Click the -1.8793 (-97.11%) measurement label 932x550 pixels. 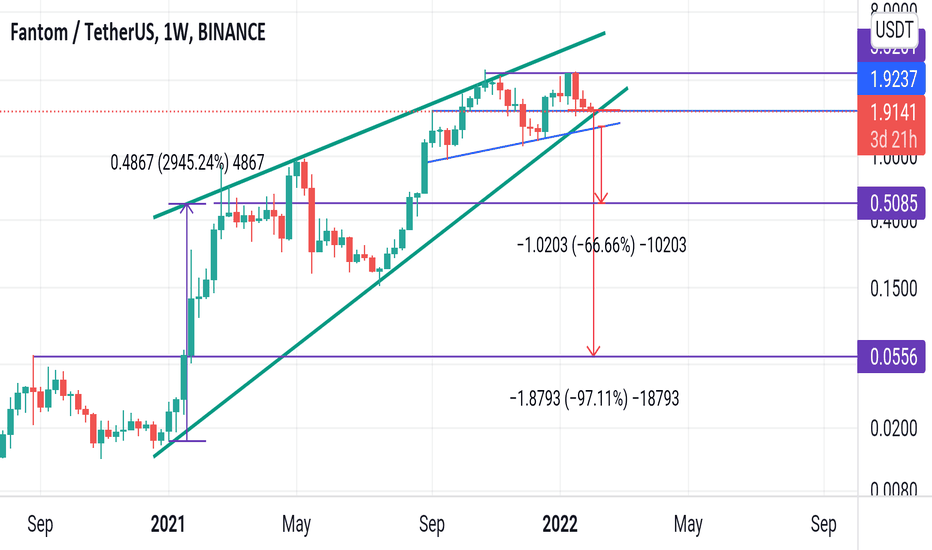pyautogui.click(x=594, y=398)
